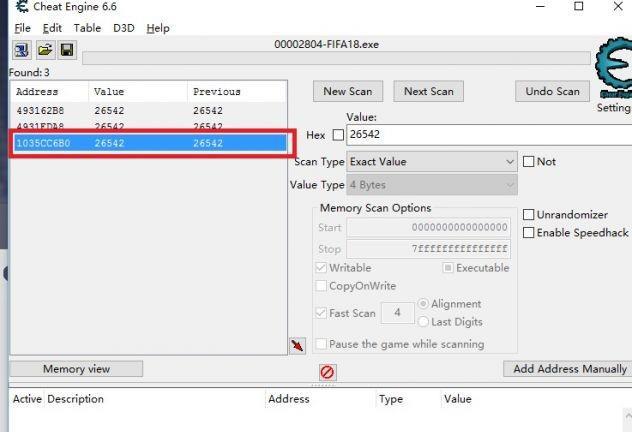Open the Edit menu

point(52,28)
